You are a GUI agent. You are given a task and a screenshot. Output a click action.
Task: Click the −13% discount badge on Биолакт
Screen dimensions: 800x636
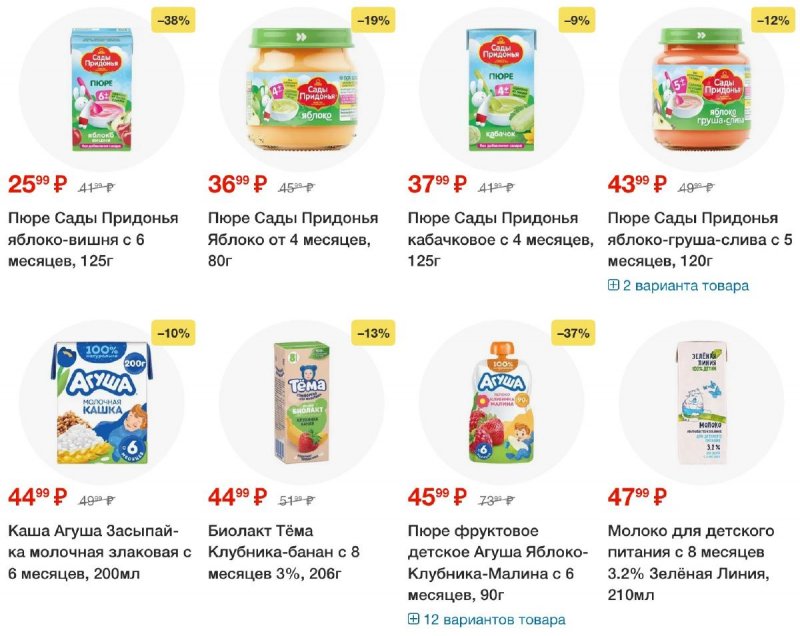pos(372,333)
